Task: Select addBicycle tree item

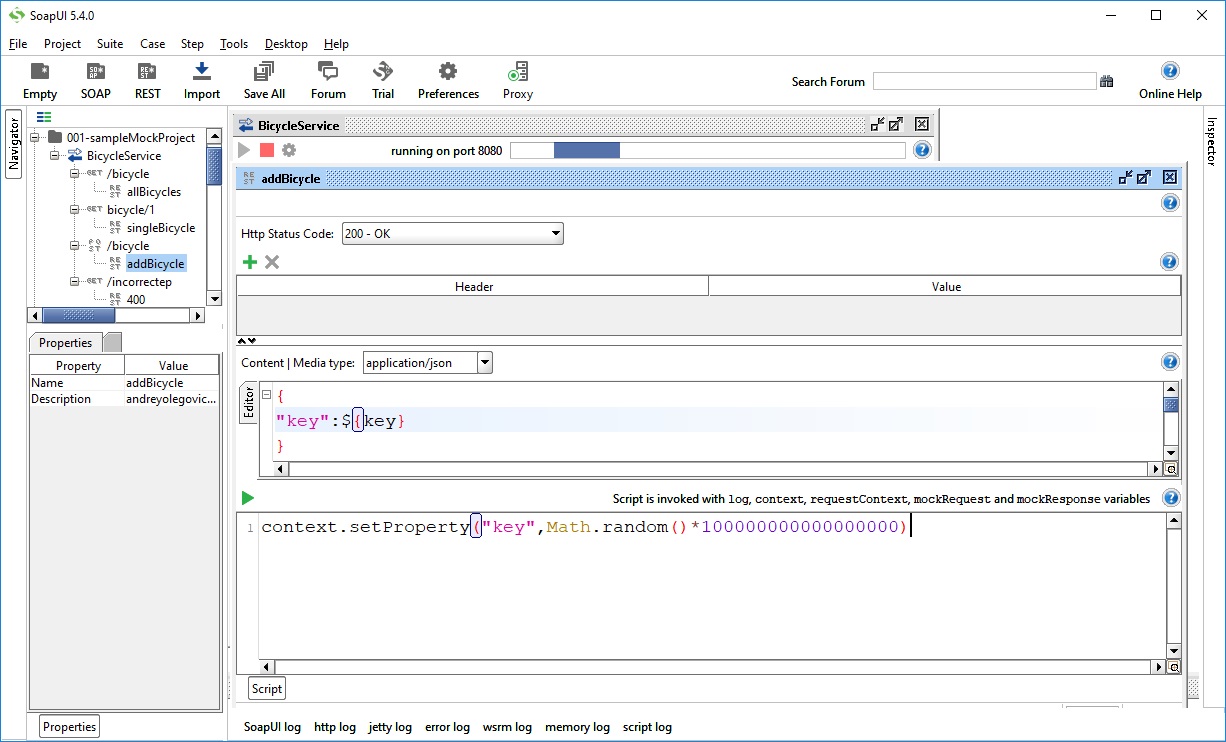Action: [x=155, y=263]
